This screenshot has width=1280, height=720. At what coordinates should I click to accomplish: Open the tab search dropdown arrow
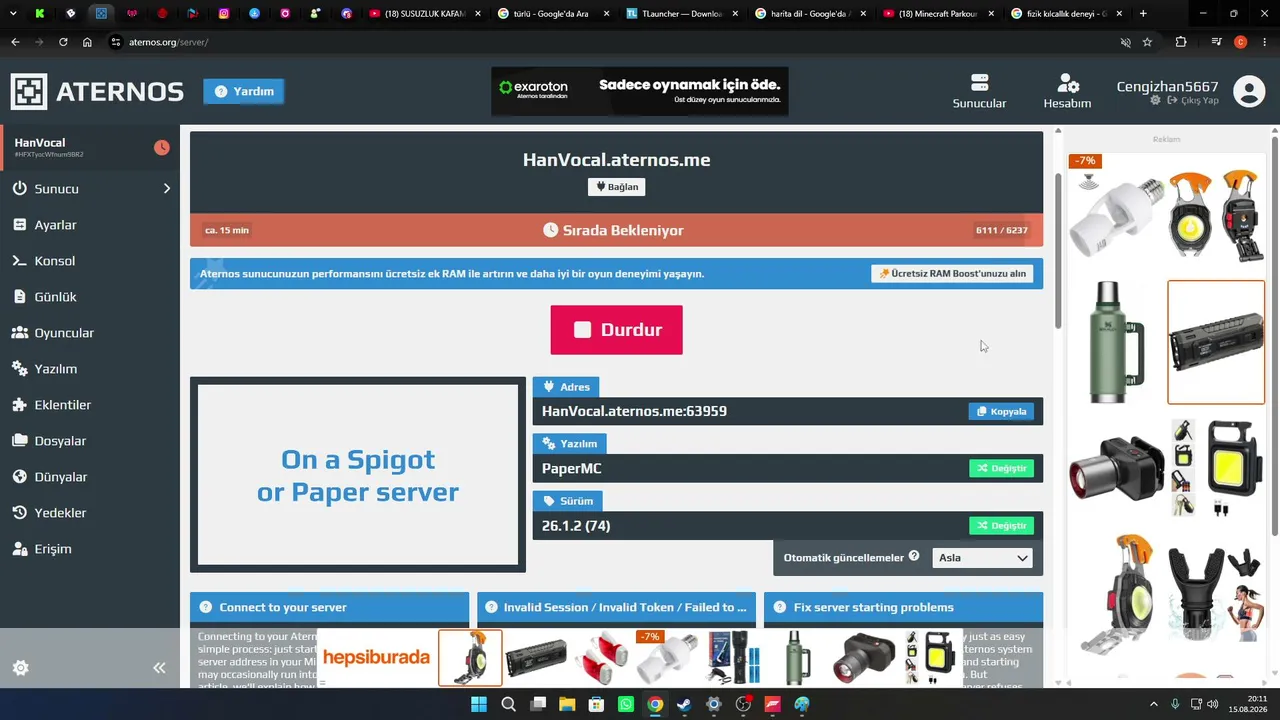point(14,14)
